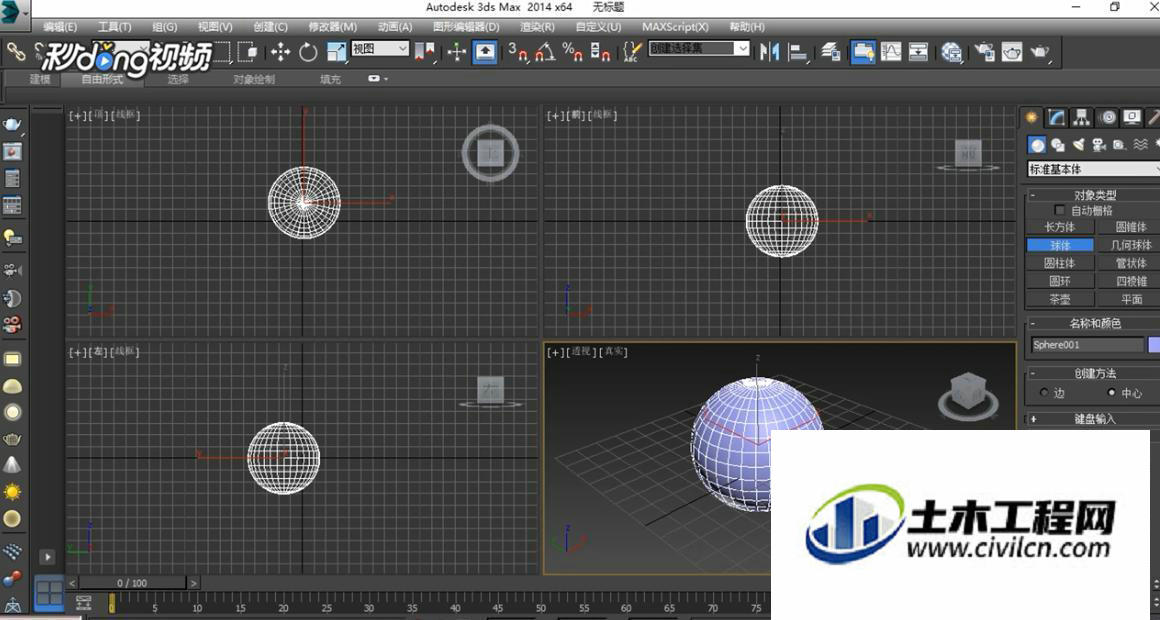
Task: Open the 工具(T) menu
Action: coord(115,27)
